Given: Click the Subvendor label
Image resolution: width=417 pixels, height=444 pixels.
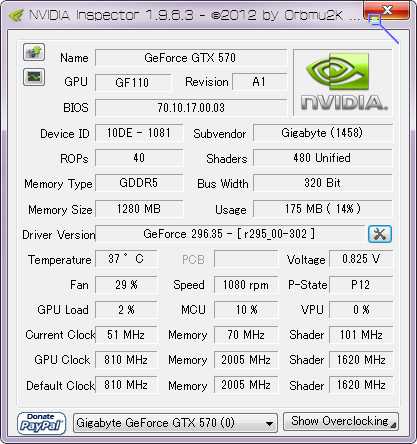Looking at the screenshot, I should tap(220, 134).
